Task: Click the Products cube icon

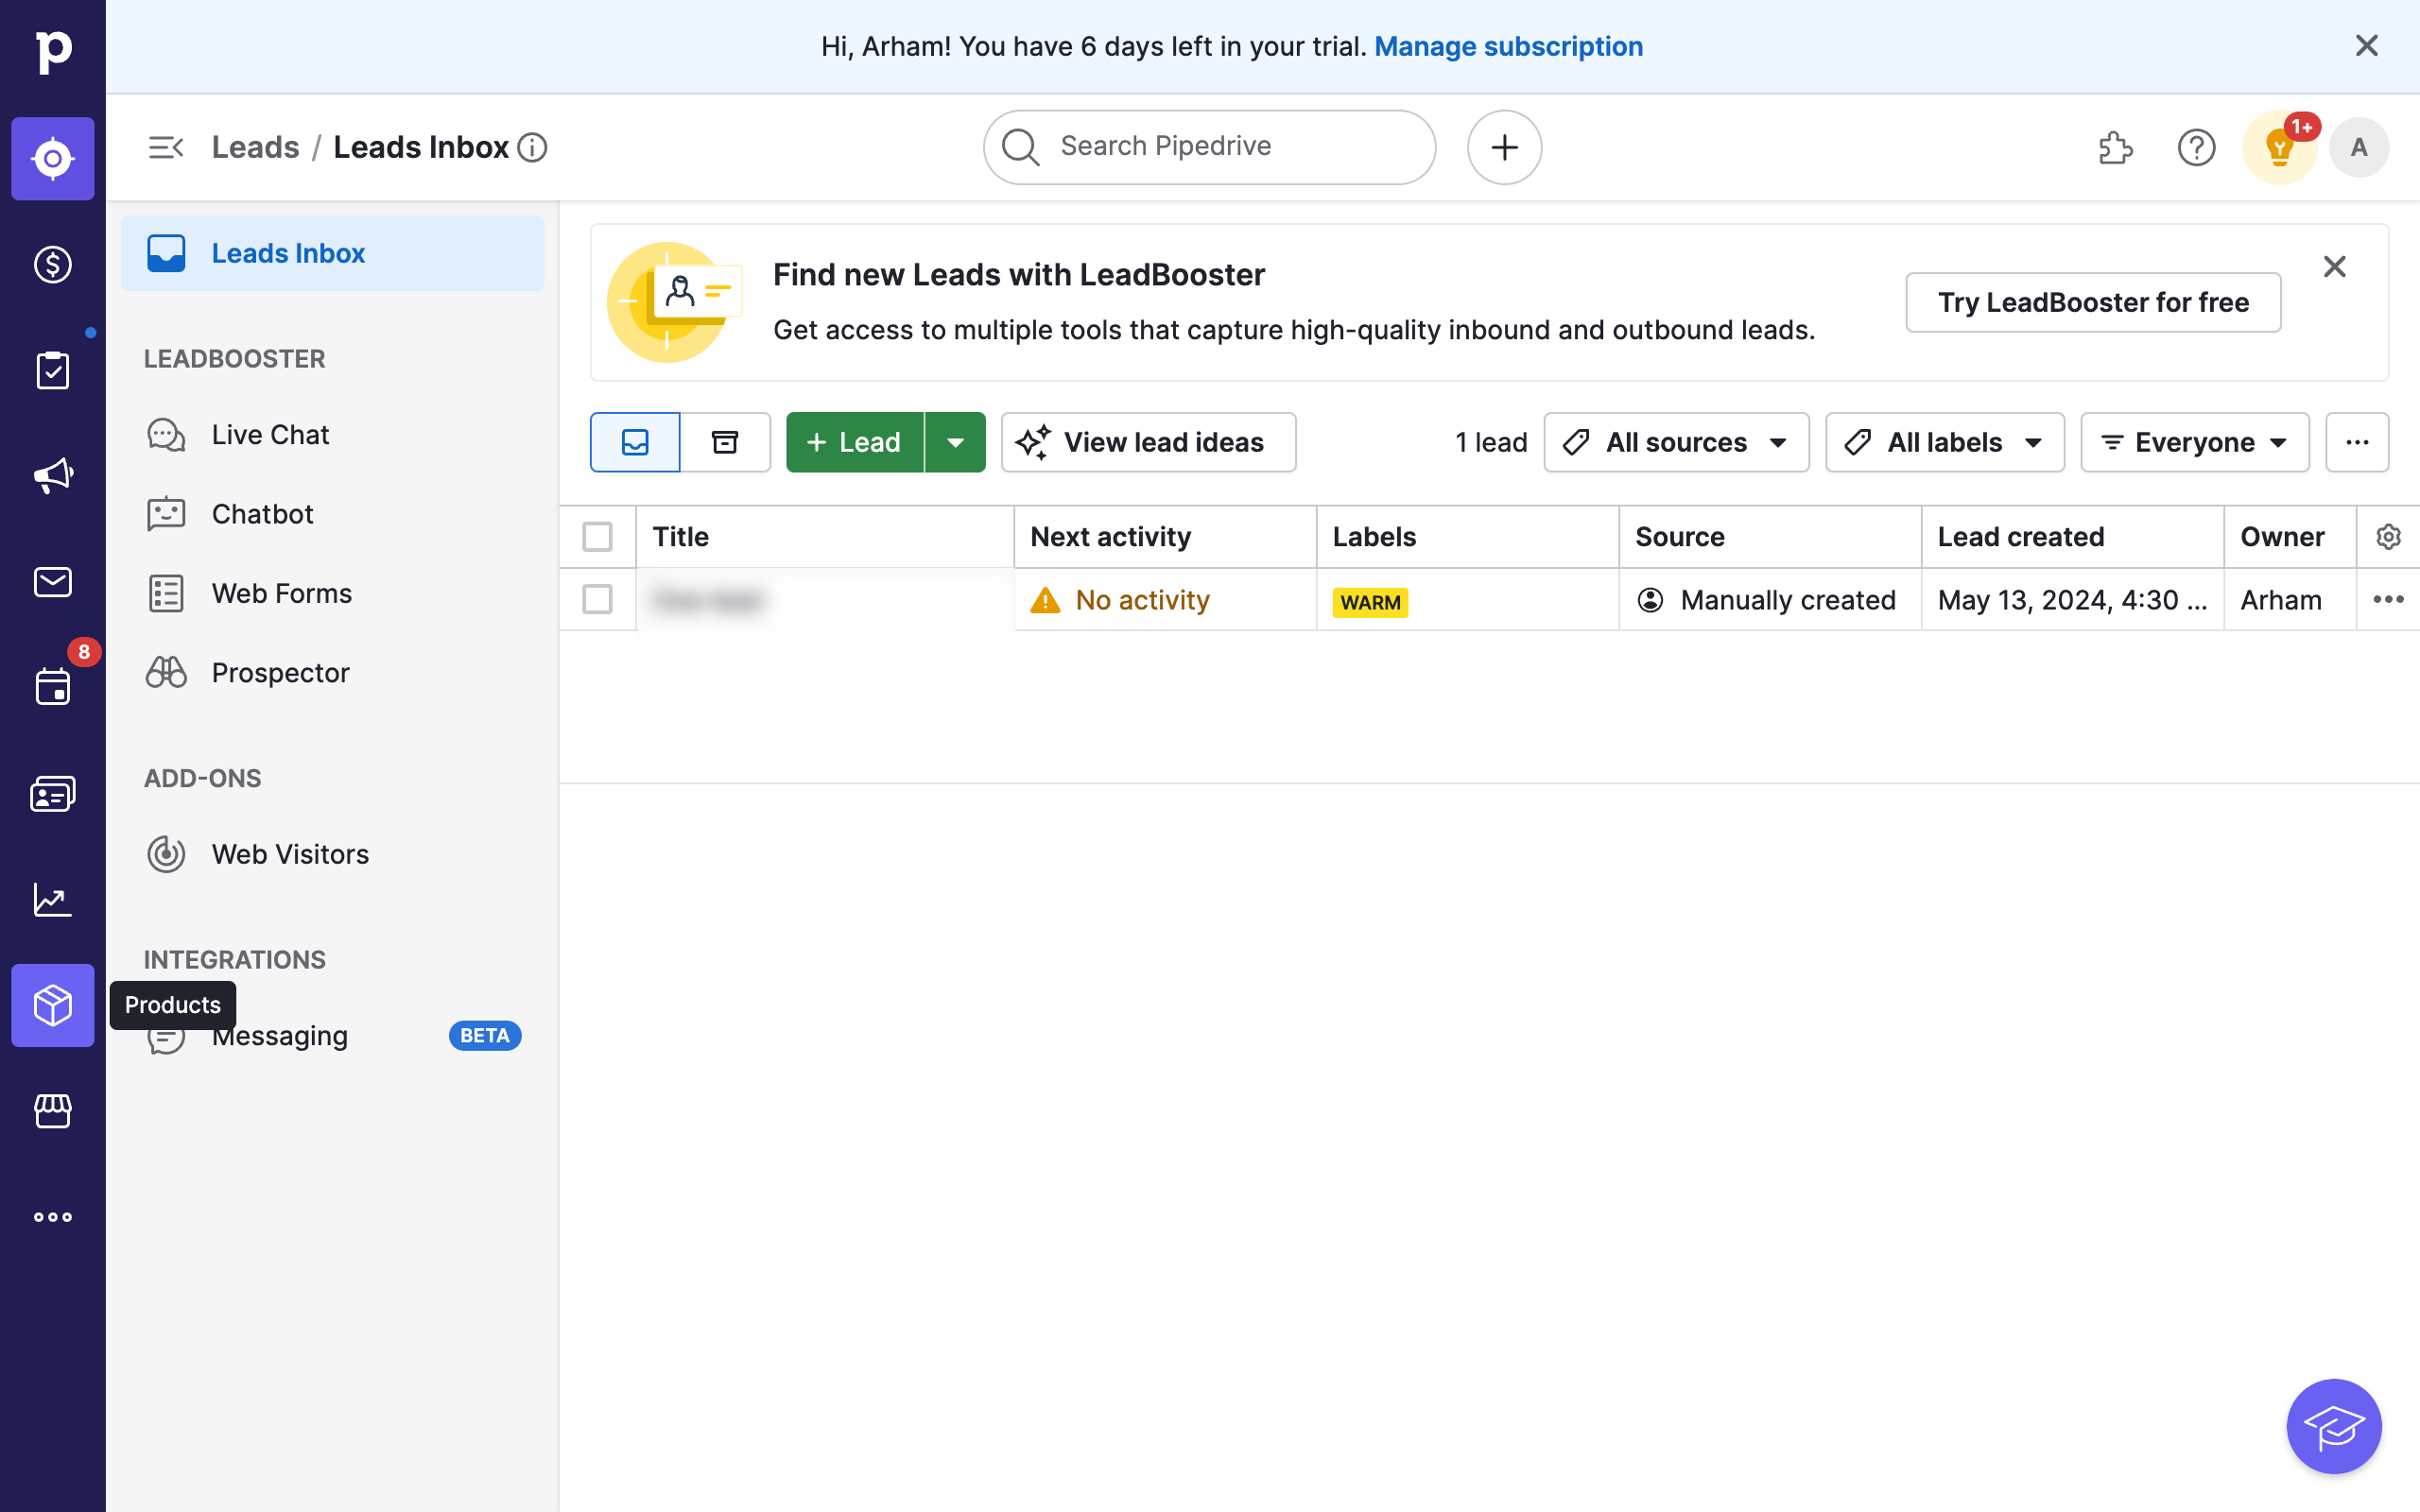Action: coord(52,1005)
